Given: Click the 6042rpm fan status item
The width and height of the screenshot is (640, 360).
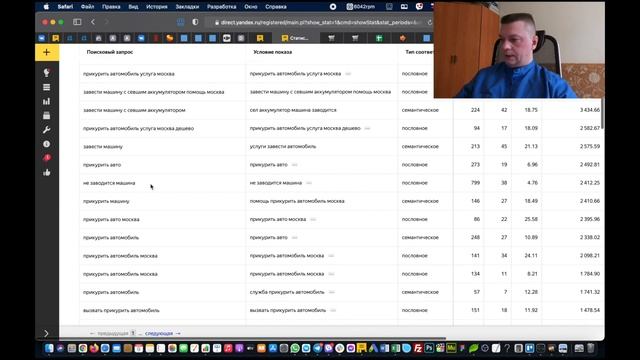Looking at the screenshot, I should (x=361, y=7).
